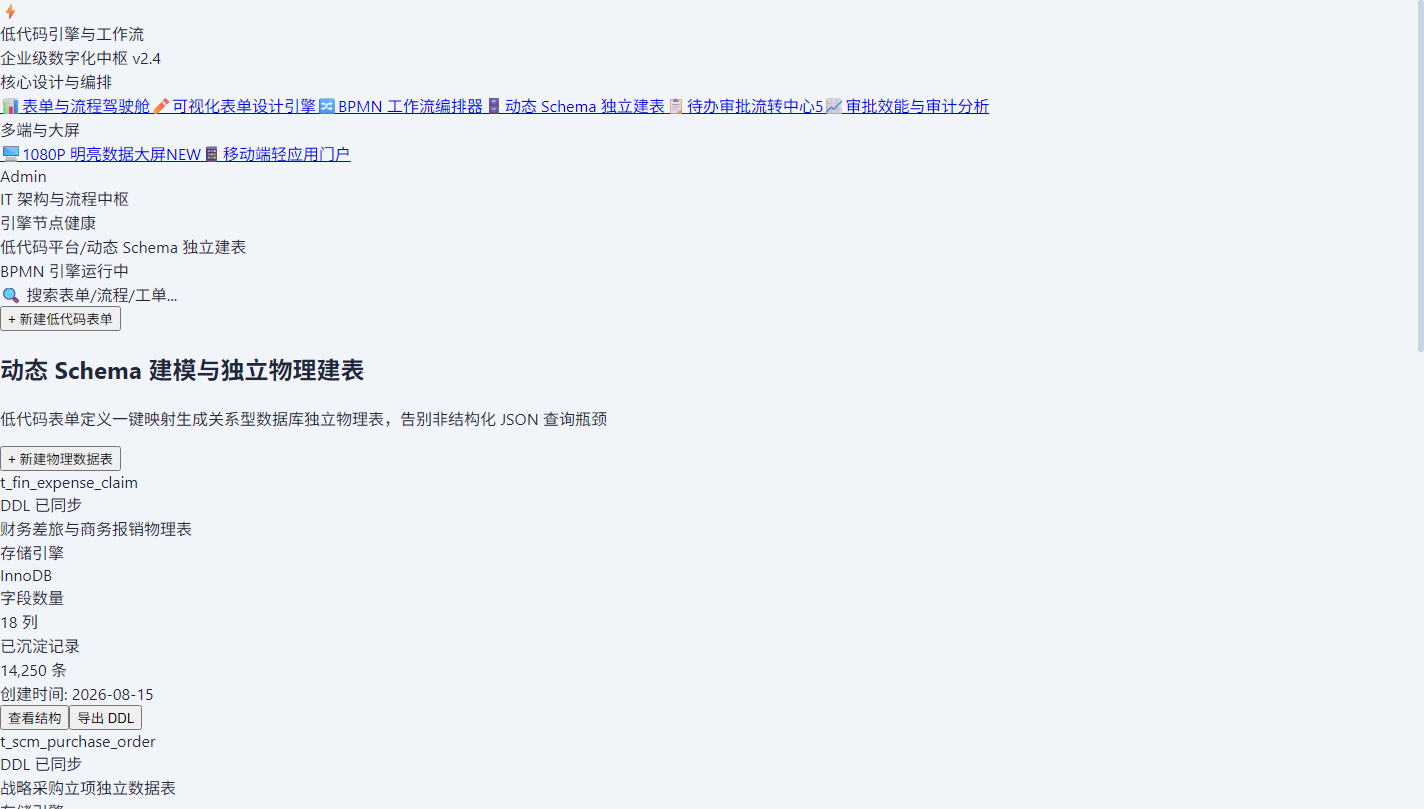
Task: Click the Admin user name
Action: pyautogui.click(x=23, y=177)
